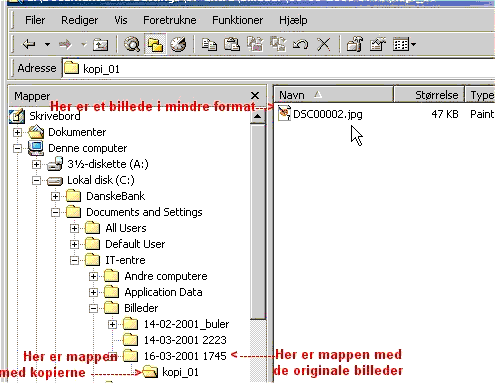495x383 pixels.
Task: Select the 14-03-2001 2223 folder
Action: click(185, 340)
